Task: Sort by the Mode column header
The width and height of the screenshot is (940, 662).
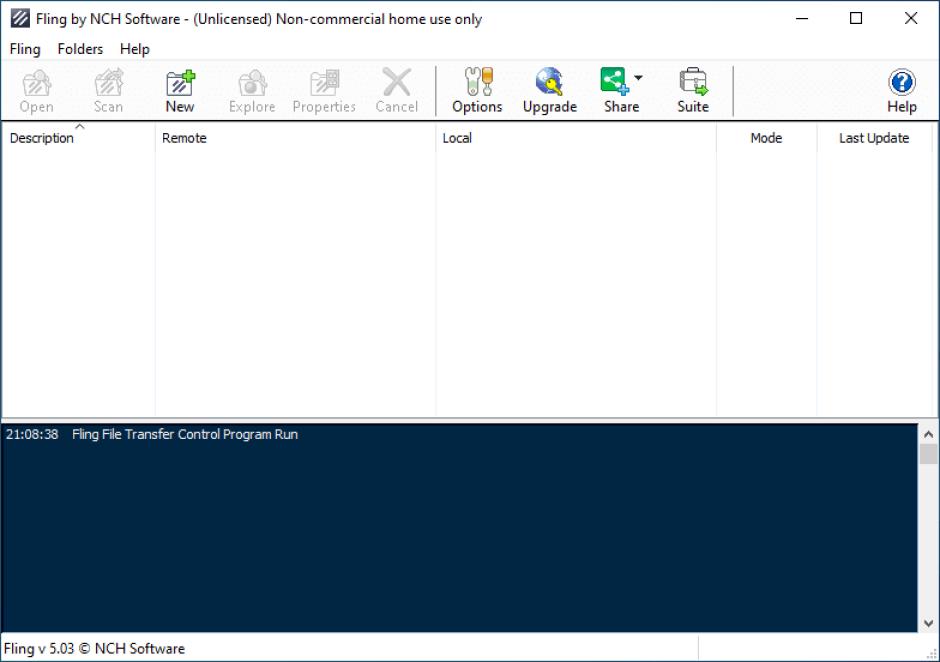Action: (x=766, y=138)
